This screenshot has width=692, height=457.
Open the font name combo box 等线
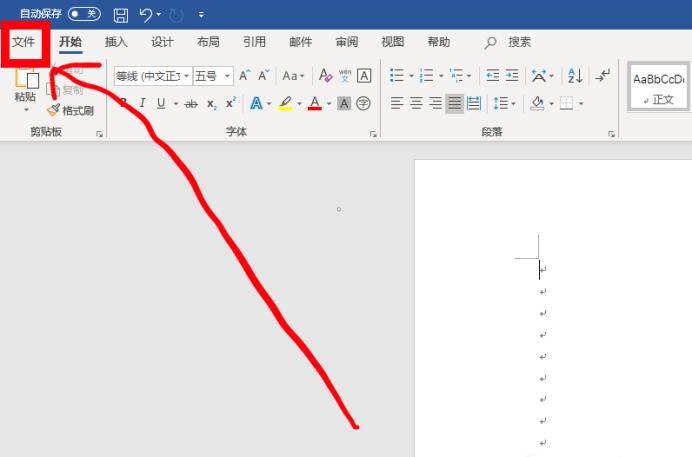coord(153,76)
